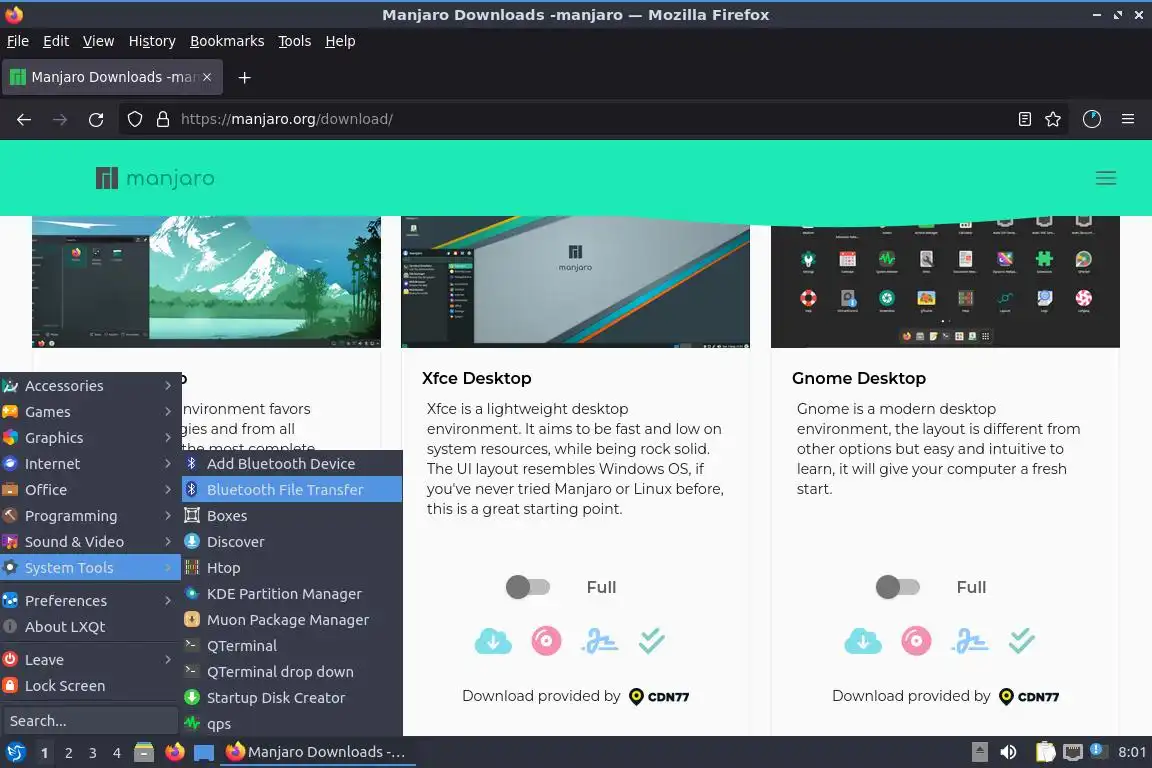Viewport: 1152px width, 768px height.
Task: Open About LXQt
Action: tap(90, 627)
